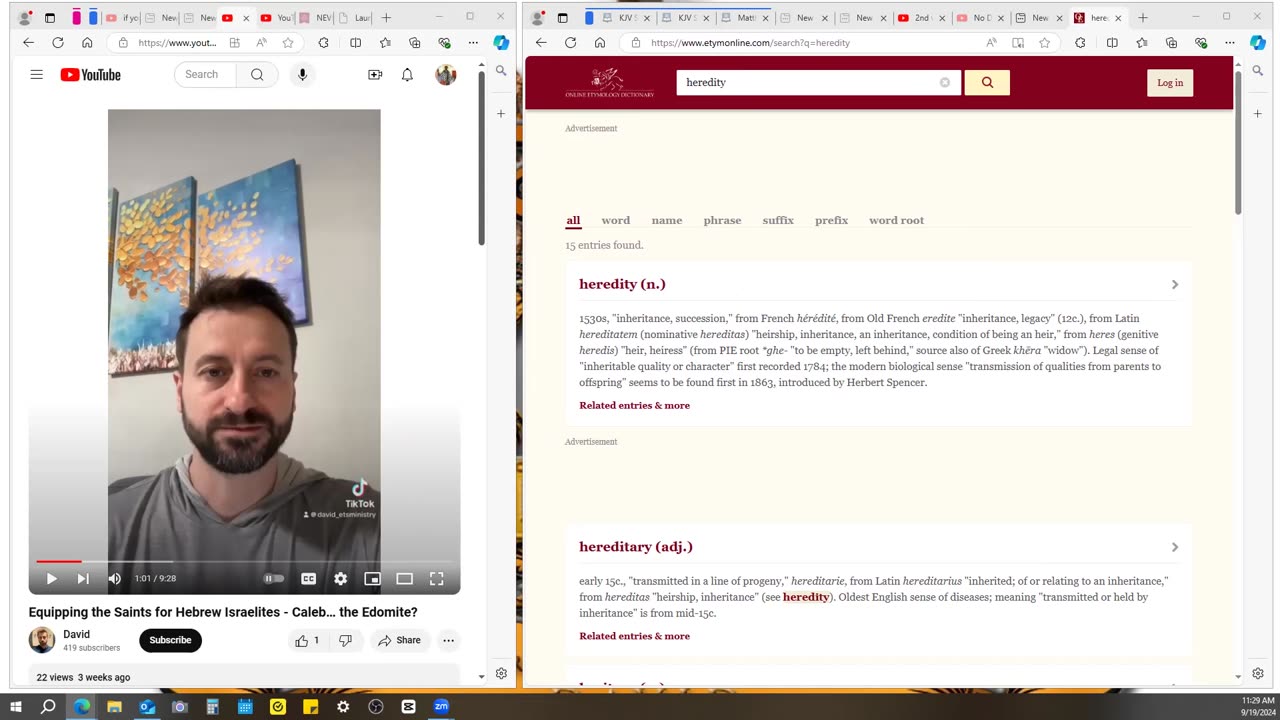Open Related entries under heredity
The image size is (1280, 720).
click(634, 406)
